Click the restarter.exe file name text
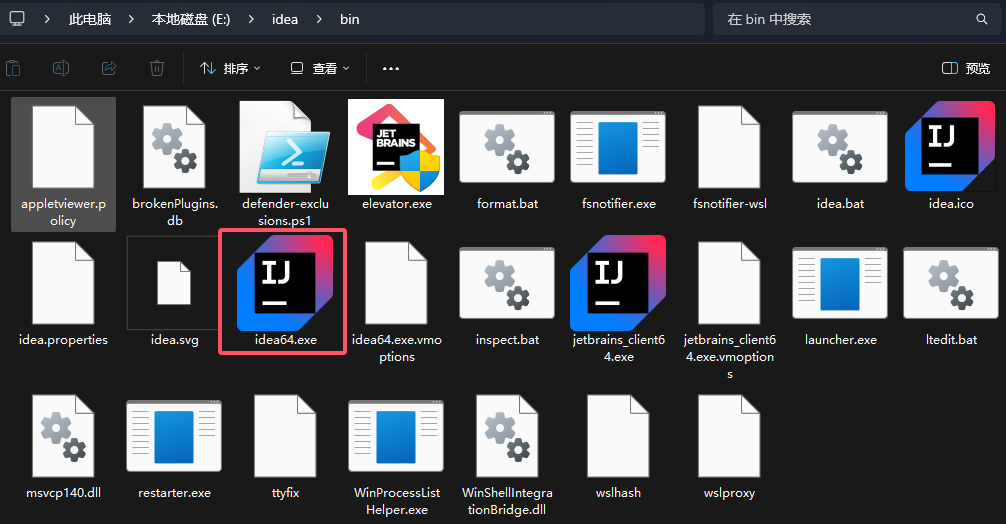Image resolution: width=1006 pixels, height=524 pixels. pyautogui.click(x=175, y=493)
